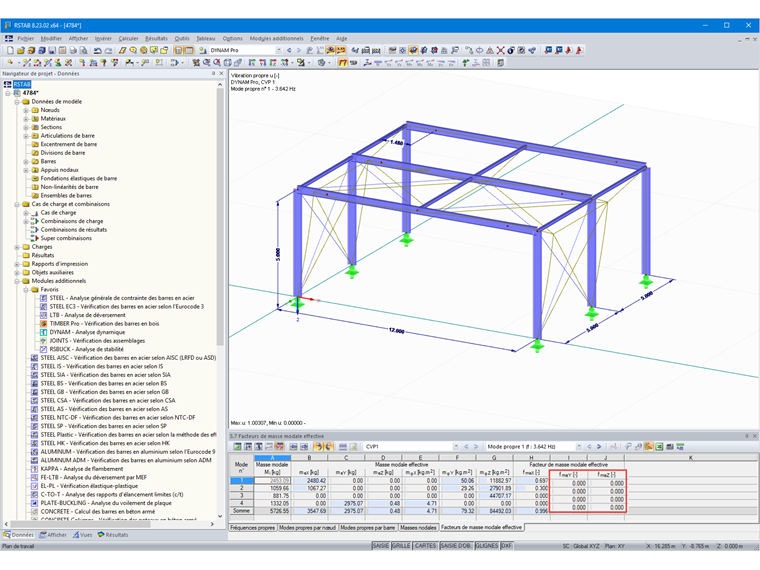The height and width of the screenshot is (570, 760).
Task: Select the next mode shape arrow in the table toolbar
Action: point(599,446)
